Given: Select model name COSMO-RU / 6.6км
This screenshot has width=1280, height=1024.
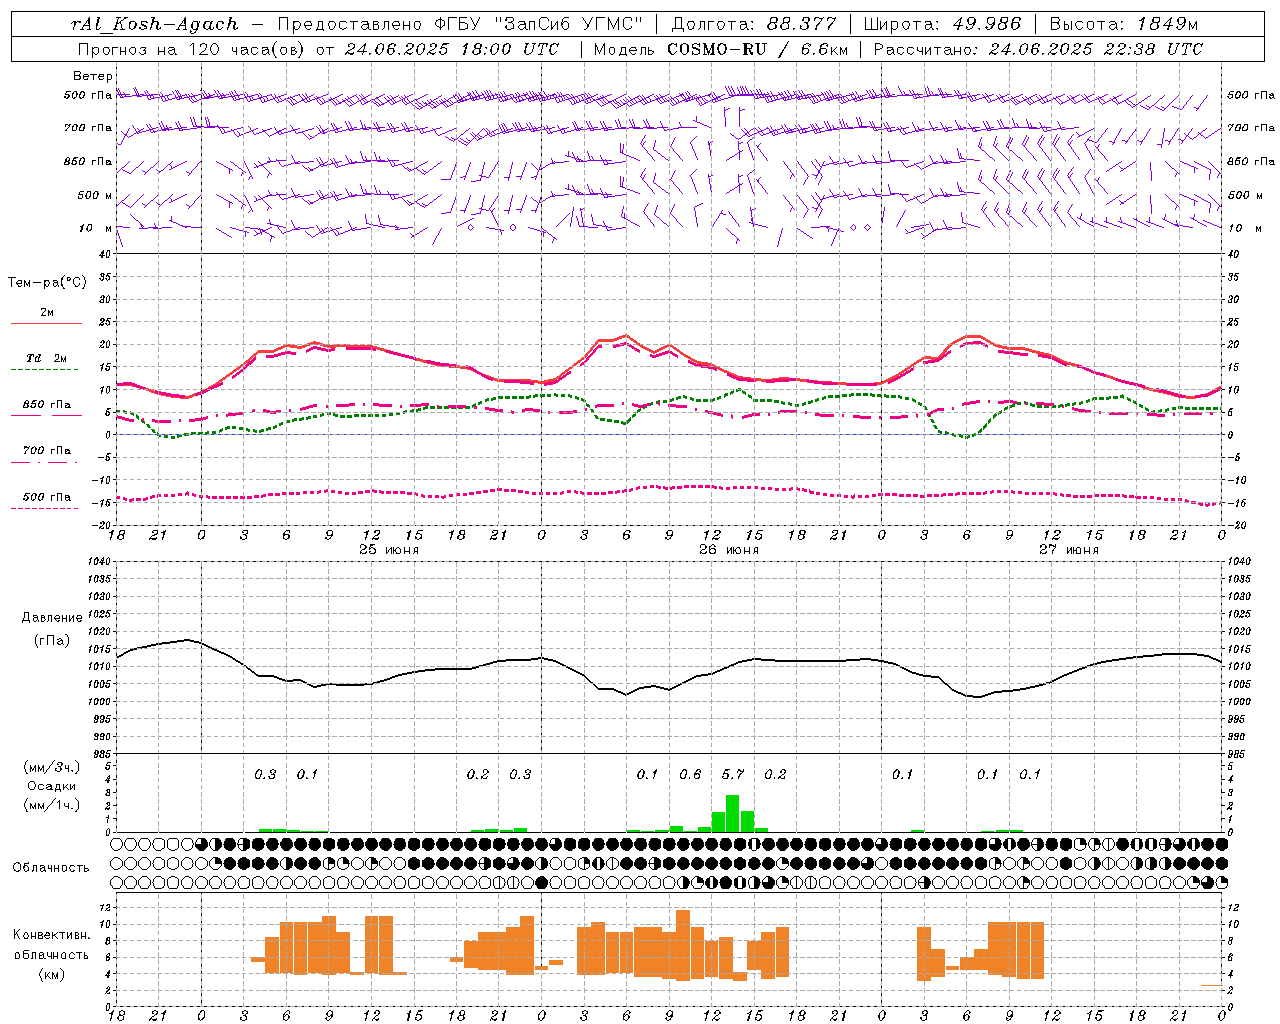Looking at the screenshot, I should click(757, 49).
